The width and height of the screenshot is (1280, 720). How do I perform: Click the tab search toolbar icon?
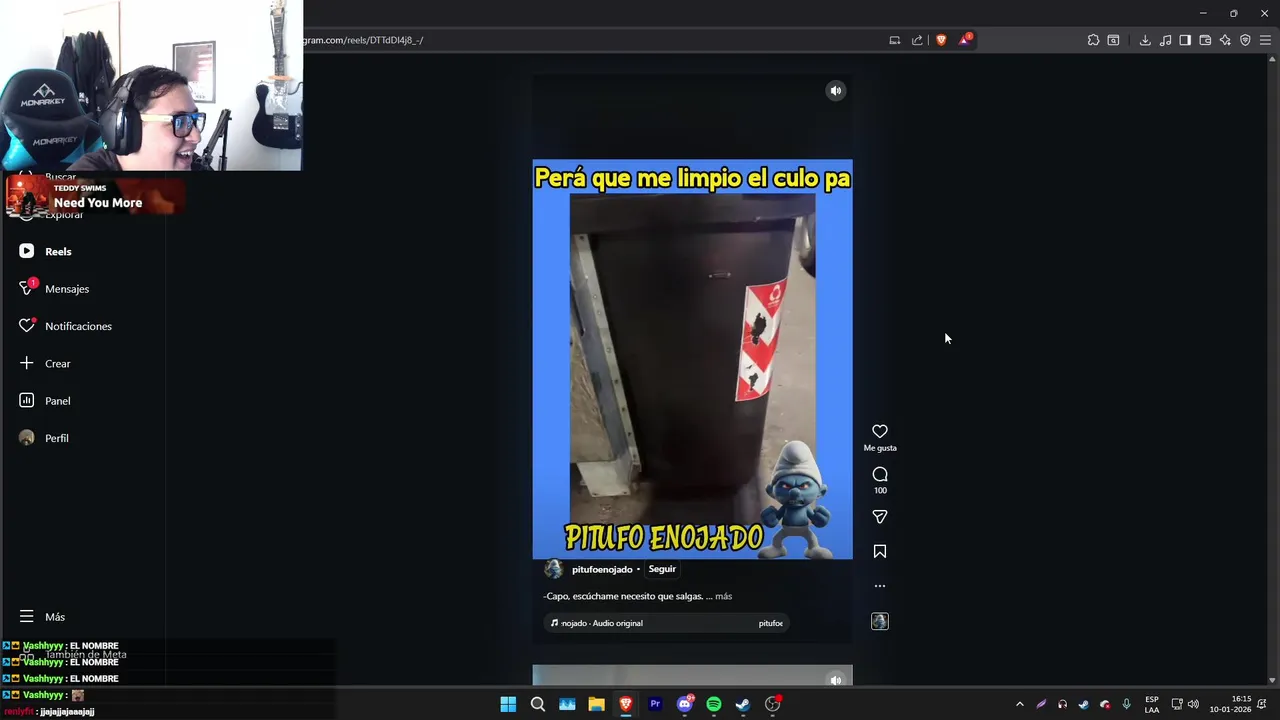click(x=1113, y=40)
